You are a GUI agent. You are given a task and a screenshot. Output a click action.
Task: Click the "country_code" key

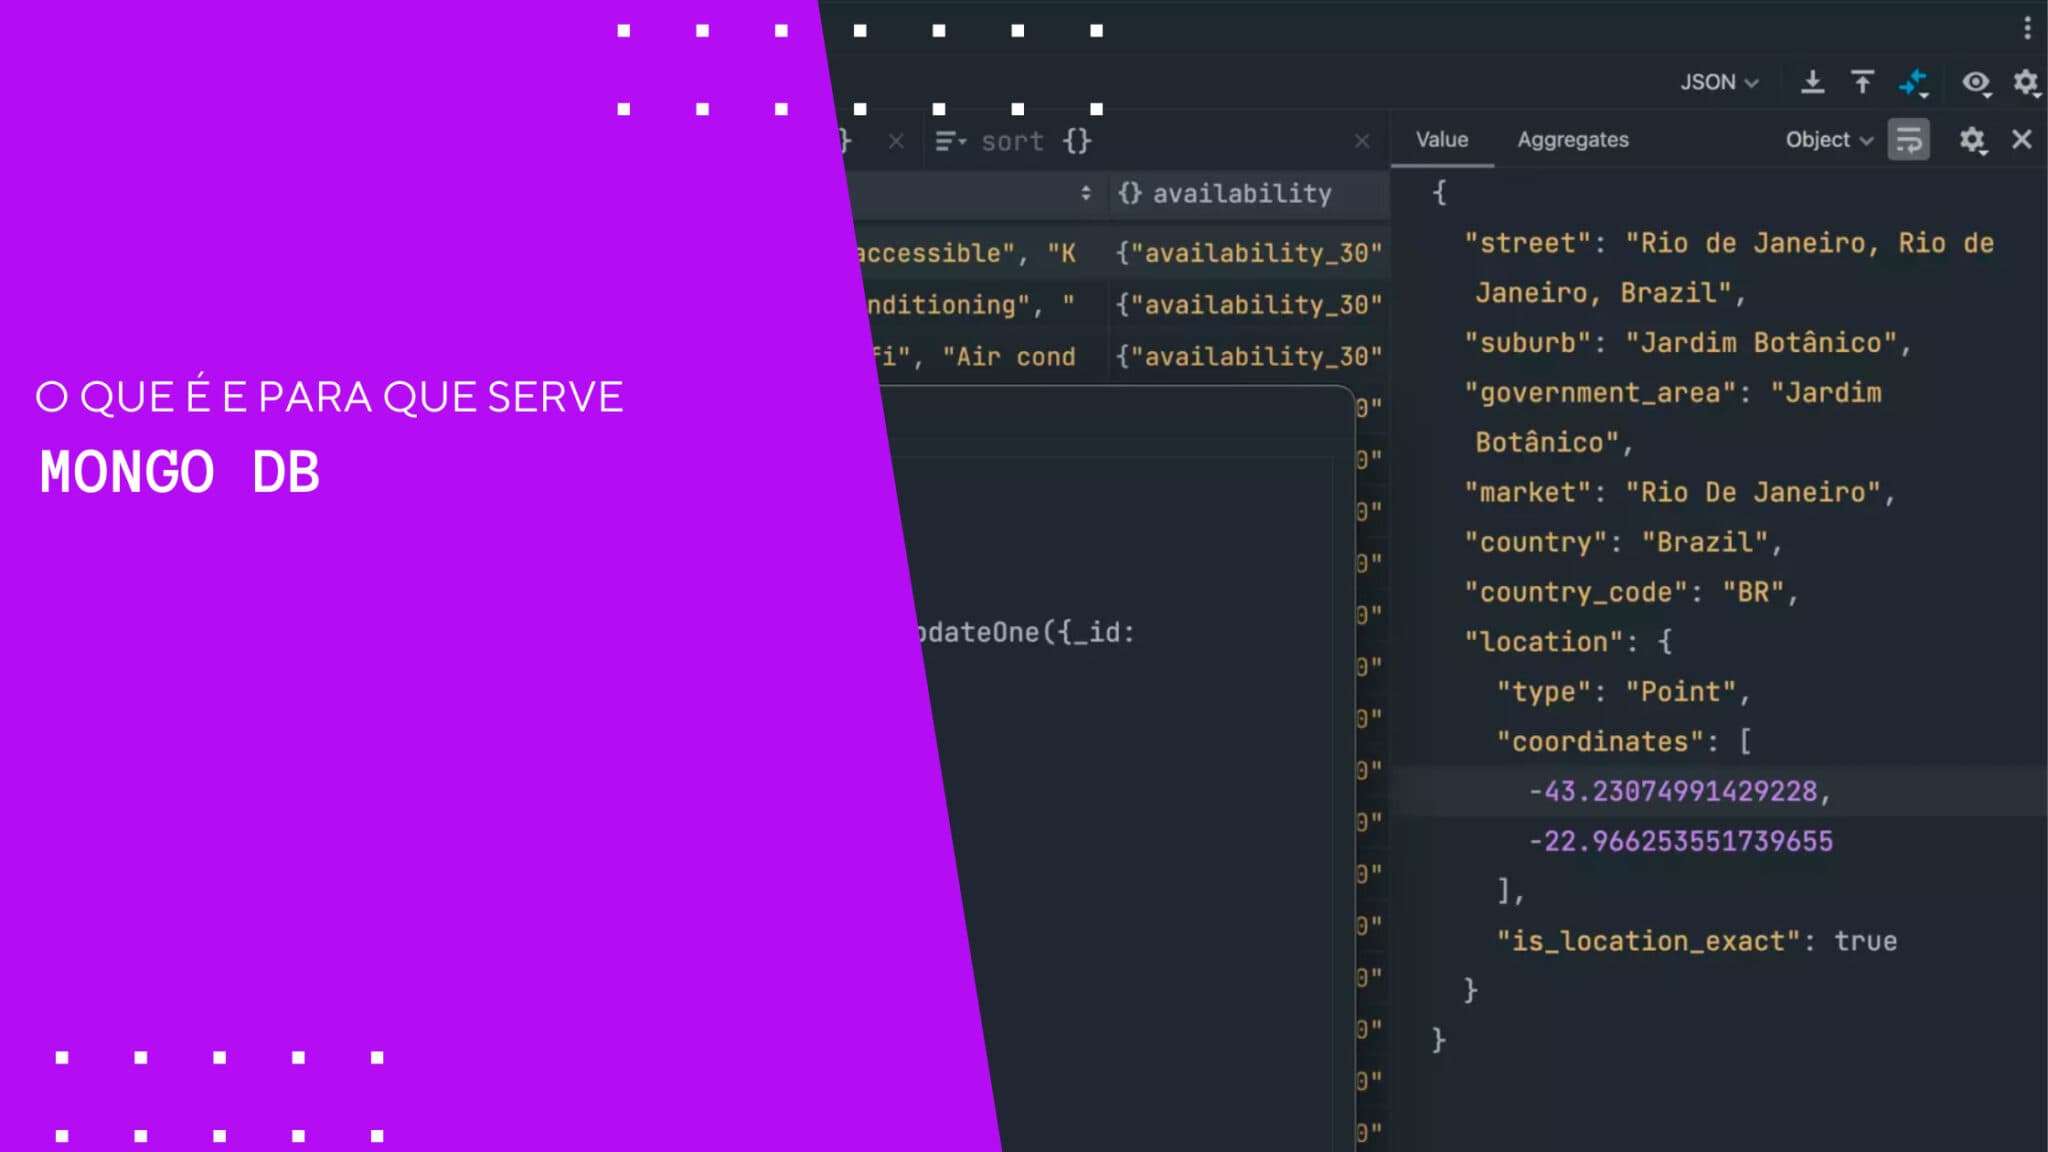pyautogui.click(x=1575, y=593)
